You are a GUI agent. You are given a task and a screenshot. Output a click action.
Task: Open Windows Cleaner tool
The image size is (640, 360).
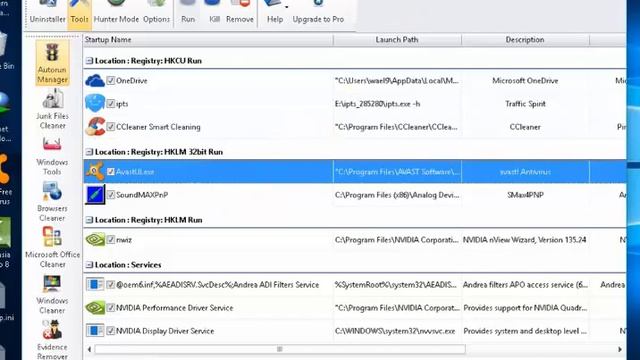[x=52, y=294]
